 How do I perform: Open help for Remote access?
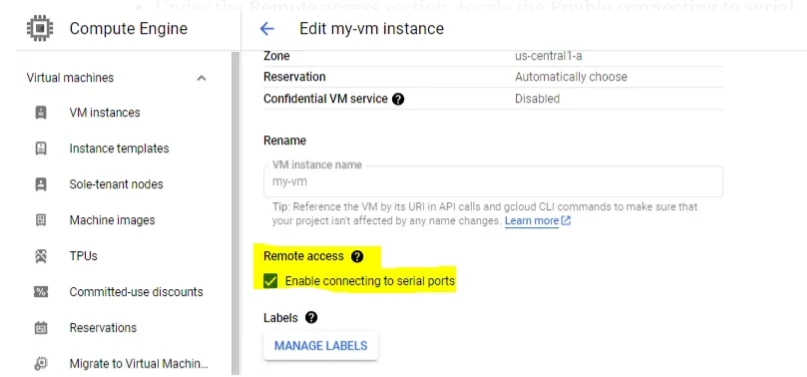click(357, 256)
